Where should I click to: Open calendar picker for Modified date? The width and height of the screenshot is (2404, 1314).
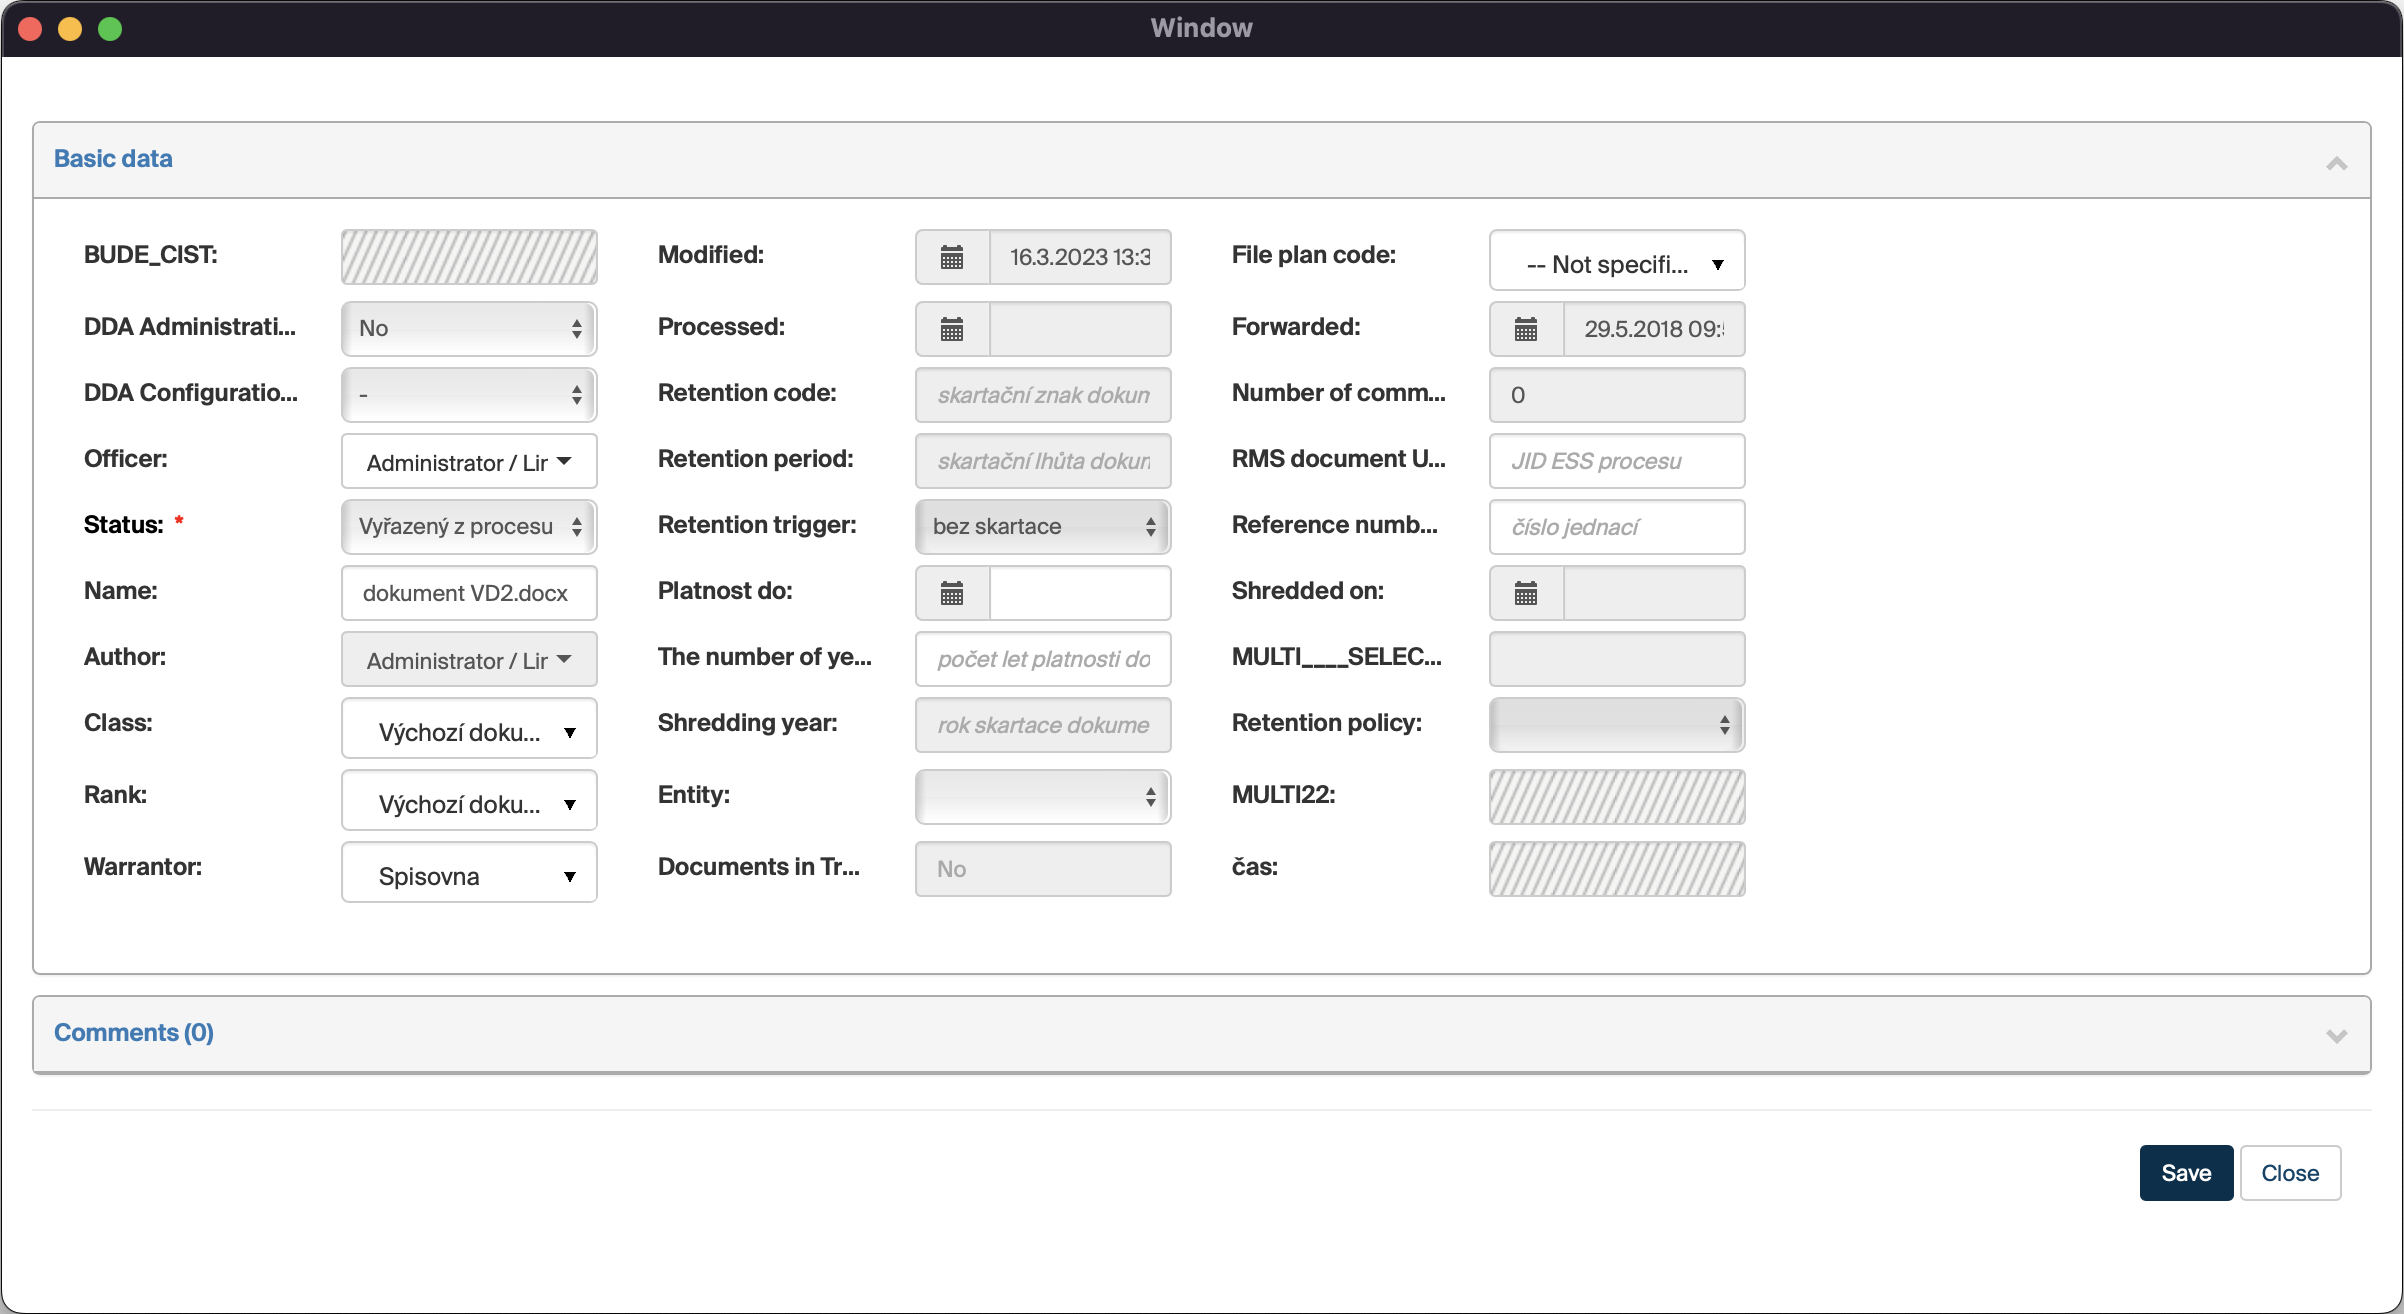pyautogui.click(x=951, y=257)
